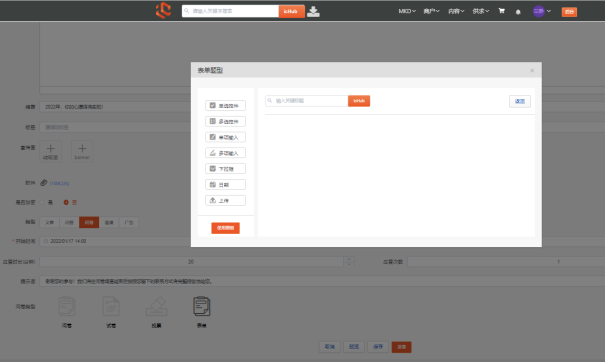The width and height of the screenshot is (605, 362).
Task: Switch to the 文章 type tab
Action: [x=50, y=222]
